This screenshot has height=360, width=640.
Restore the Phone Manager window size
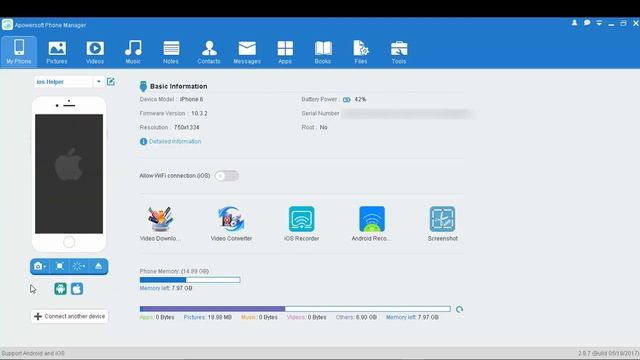click(x=623, y=23)
